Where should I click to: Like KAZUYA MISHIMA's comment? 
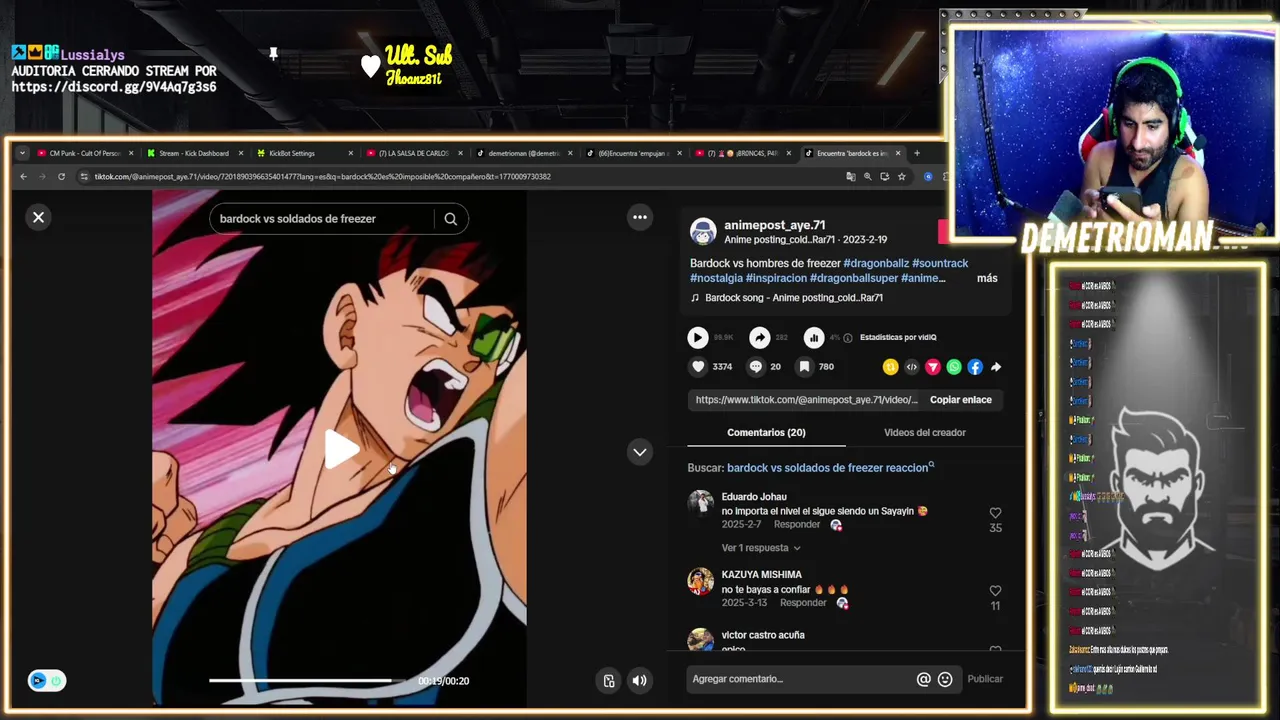(x=995, y=591)
